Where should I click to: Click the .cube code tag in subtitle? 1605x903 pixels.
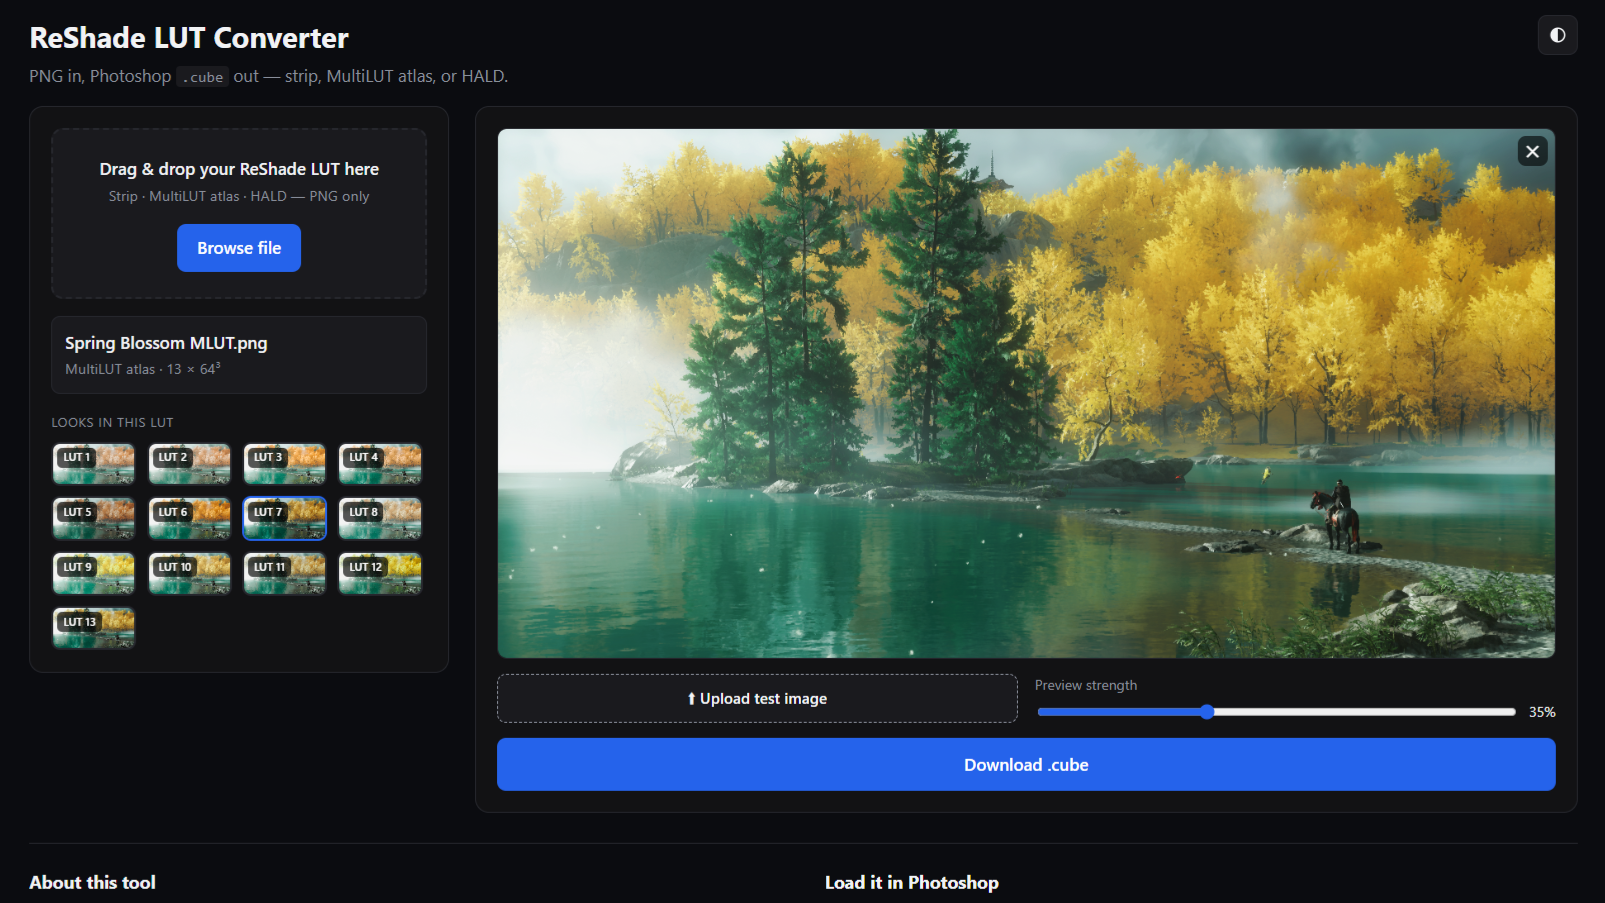click(203, 77)
